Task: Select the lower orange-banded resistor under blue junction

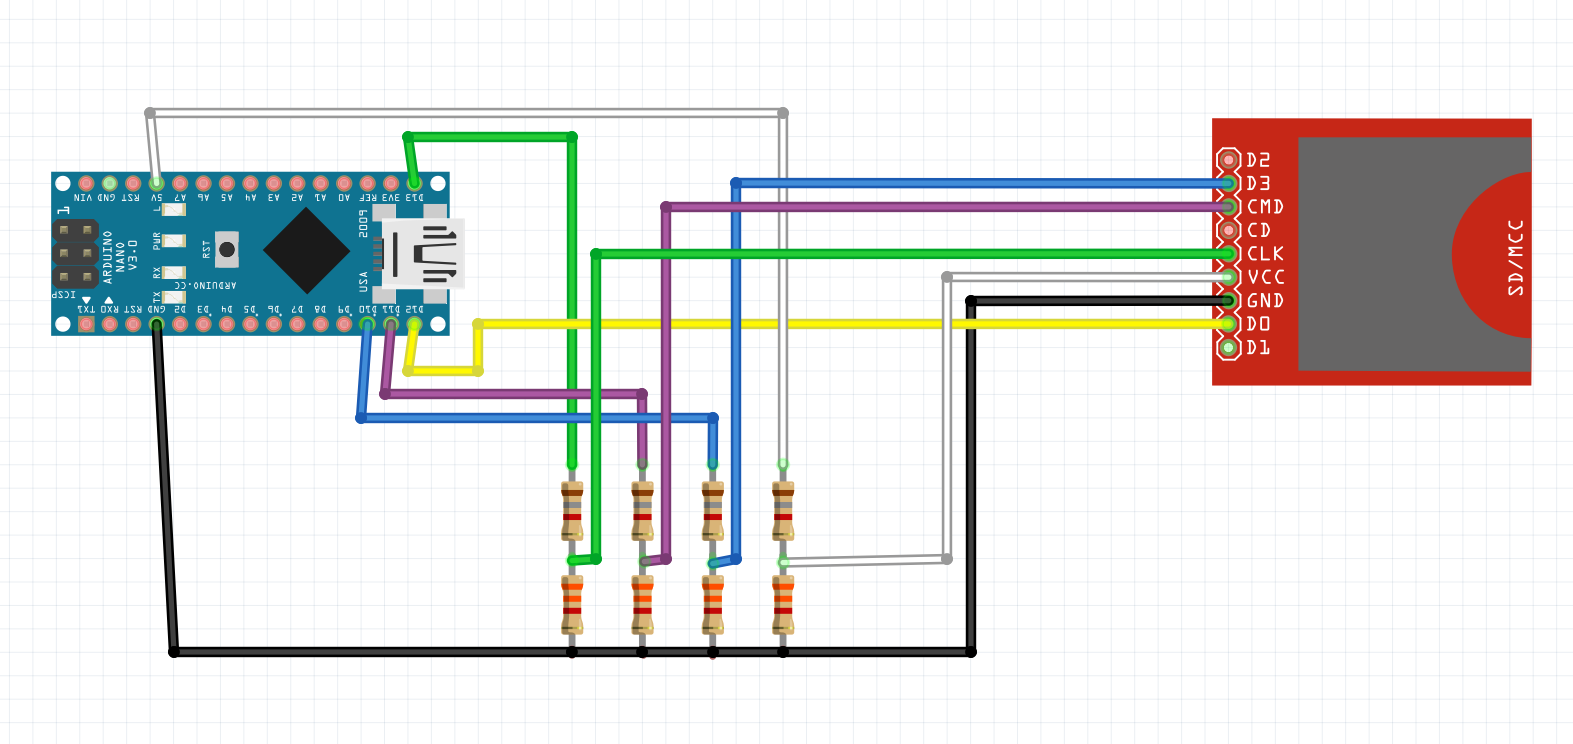Action: (713, 605)
